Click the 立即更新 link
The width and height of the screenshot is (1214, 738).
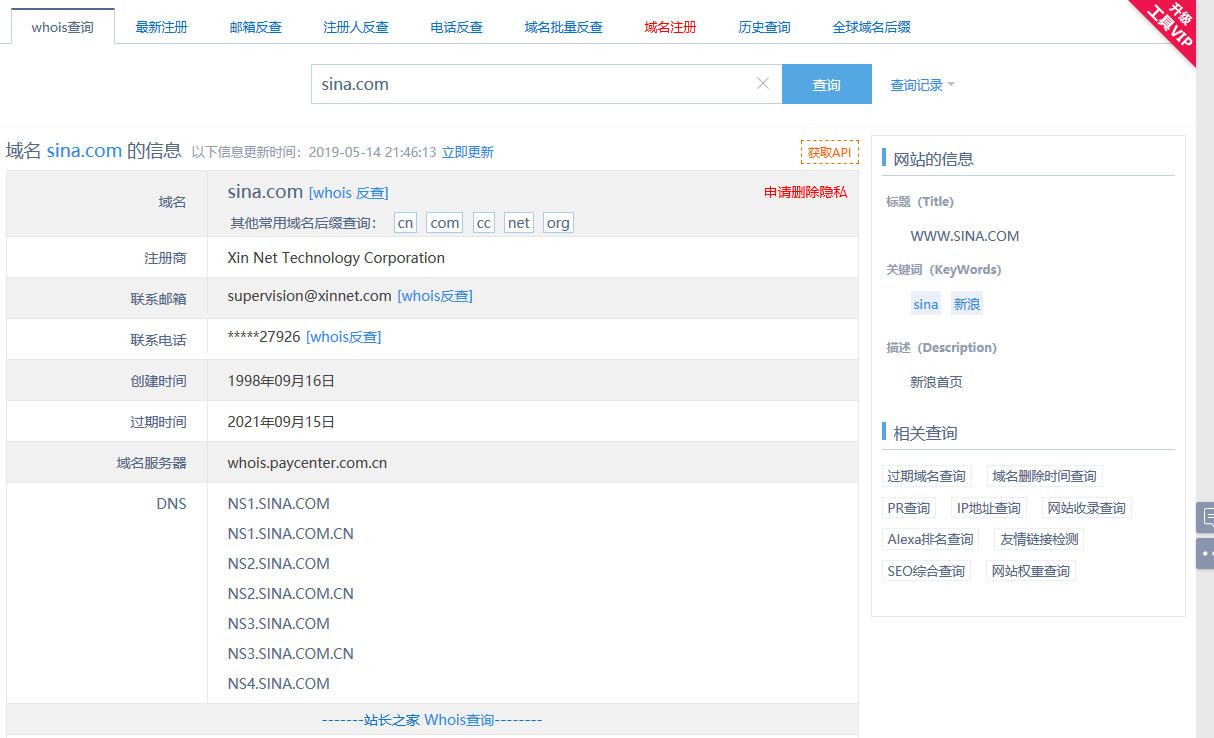[468, 152]
